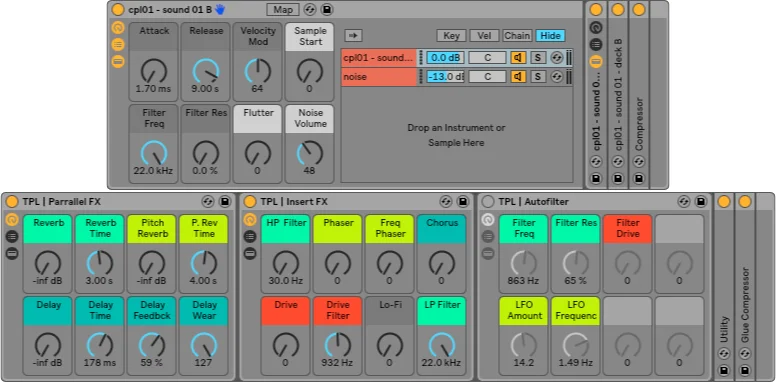The image size is (776, 382).
Task: Solo the cpl01 - sound chain
Action: pos(538,58)
